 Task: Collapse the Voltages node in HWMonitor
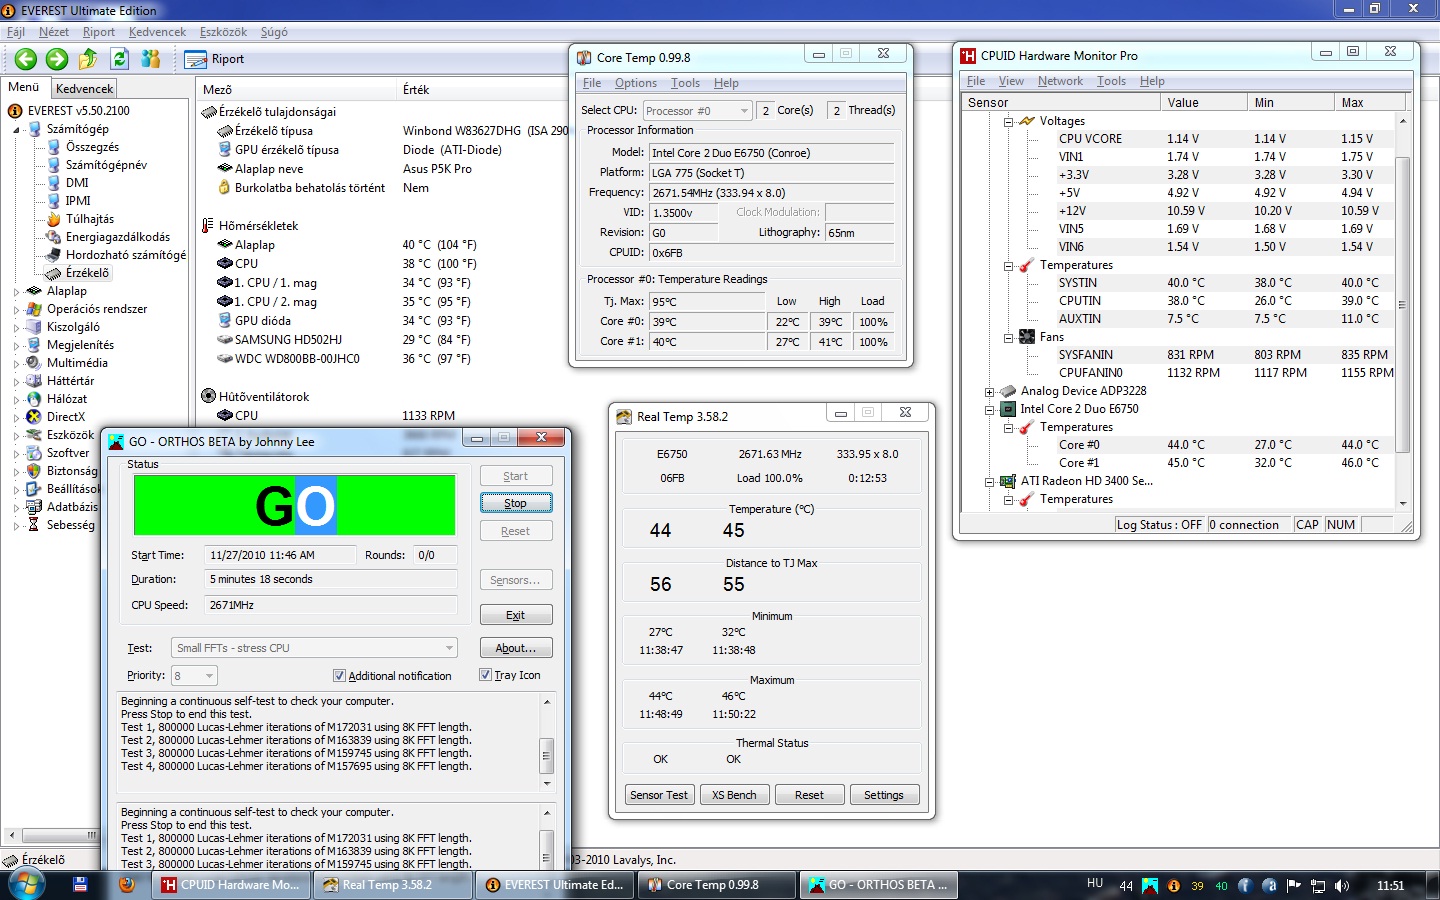click(x=1008, y=122)
